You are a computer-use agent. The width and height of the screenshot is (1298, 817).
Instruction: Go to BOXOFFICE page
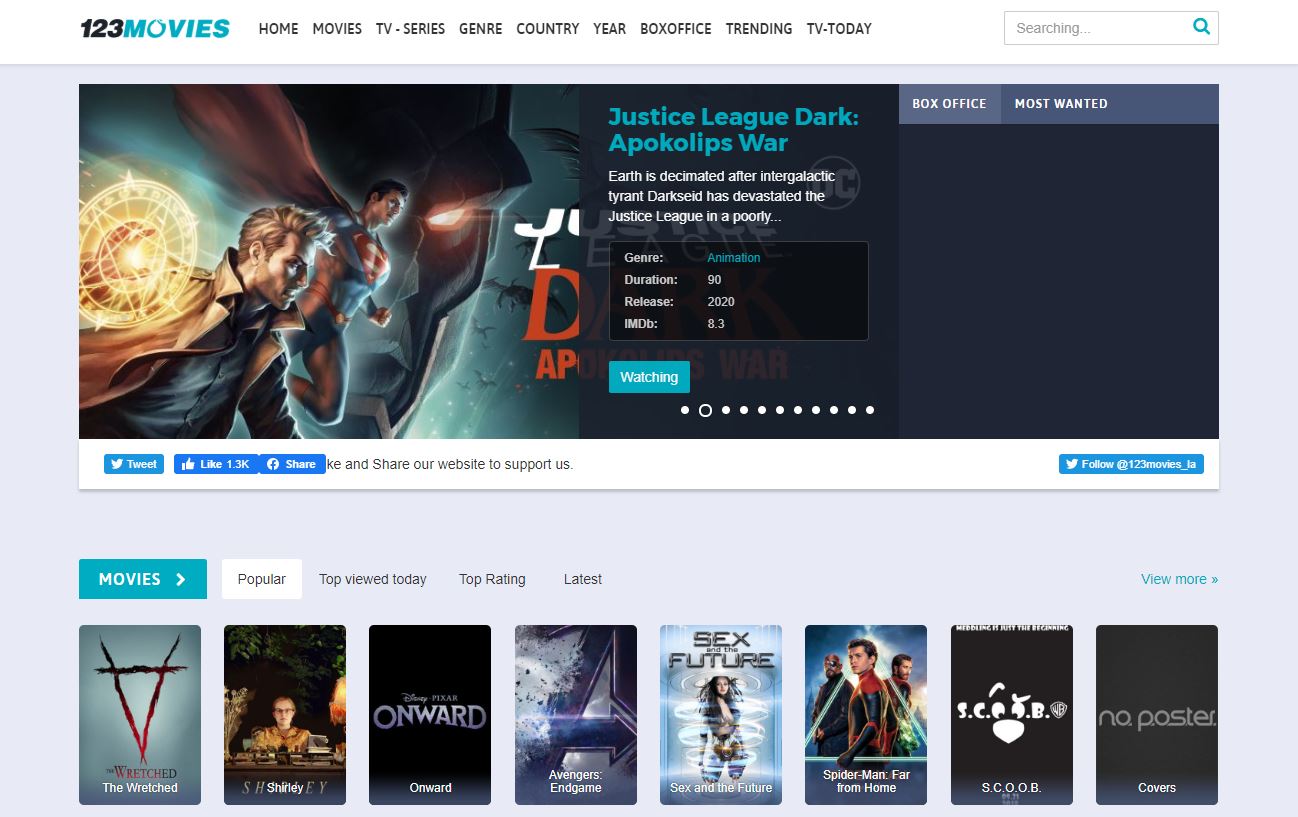click(676, 29)
